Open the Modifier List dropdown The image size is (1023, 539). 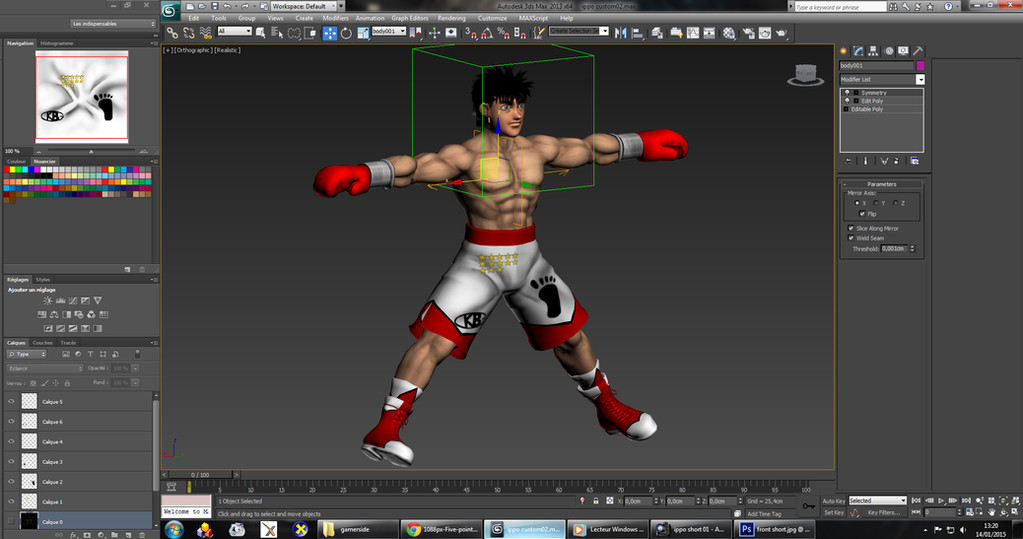882,79
